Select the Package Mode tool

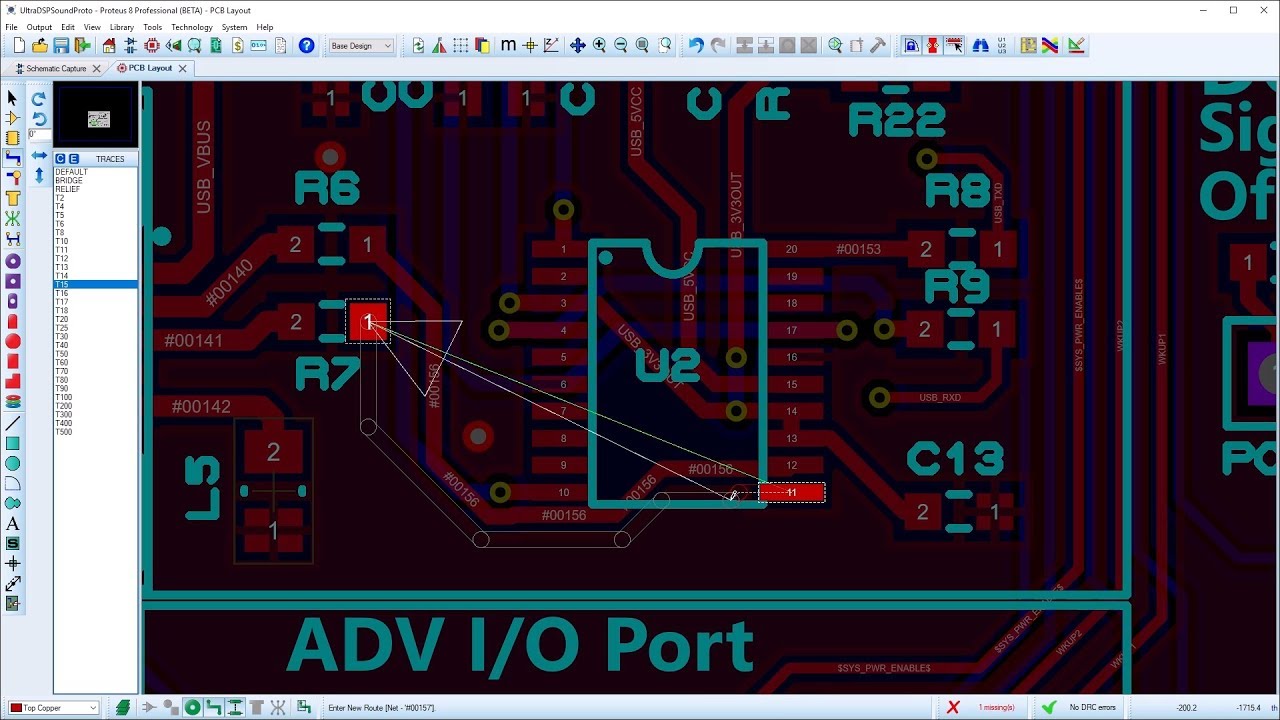[x=13, y=138]
